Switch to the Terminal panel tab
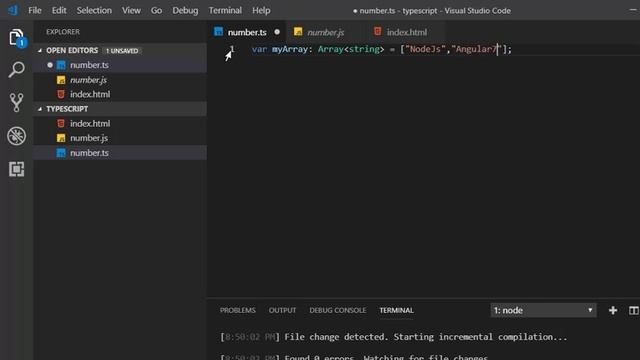The height and width of the screenshot is (360, 640). (x=396, y=311)
